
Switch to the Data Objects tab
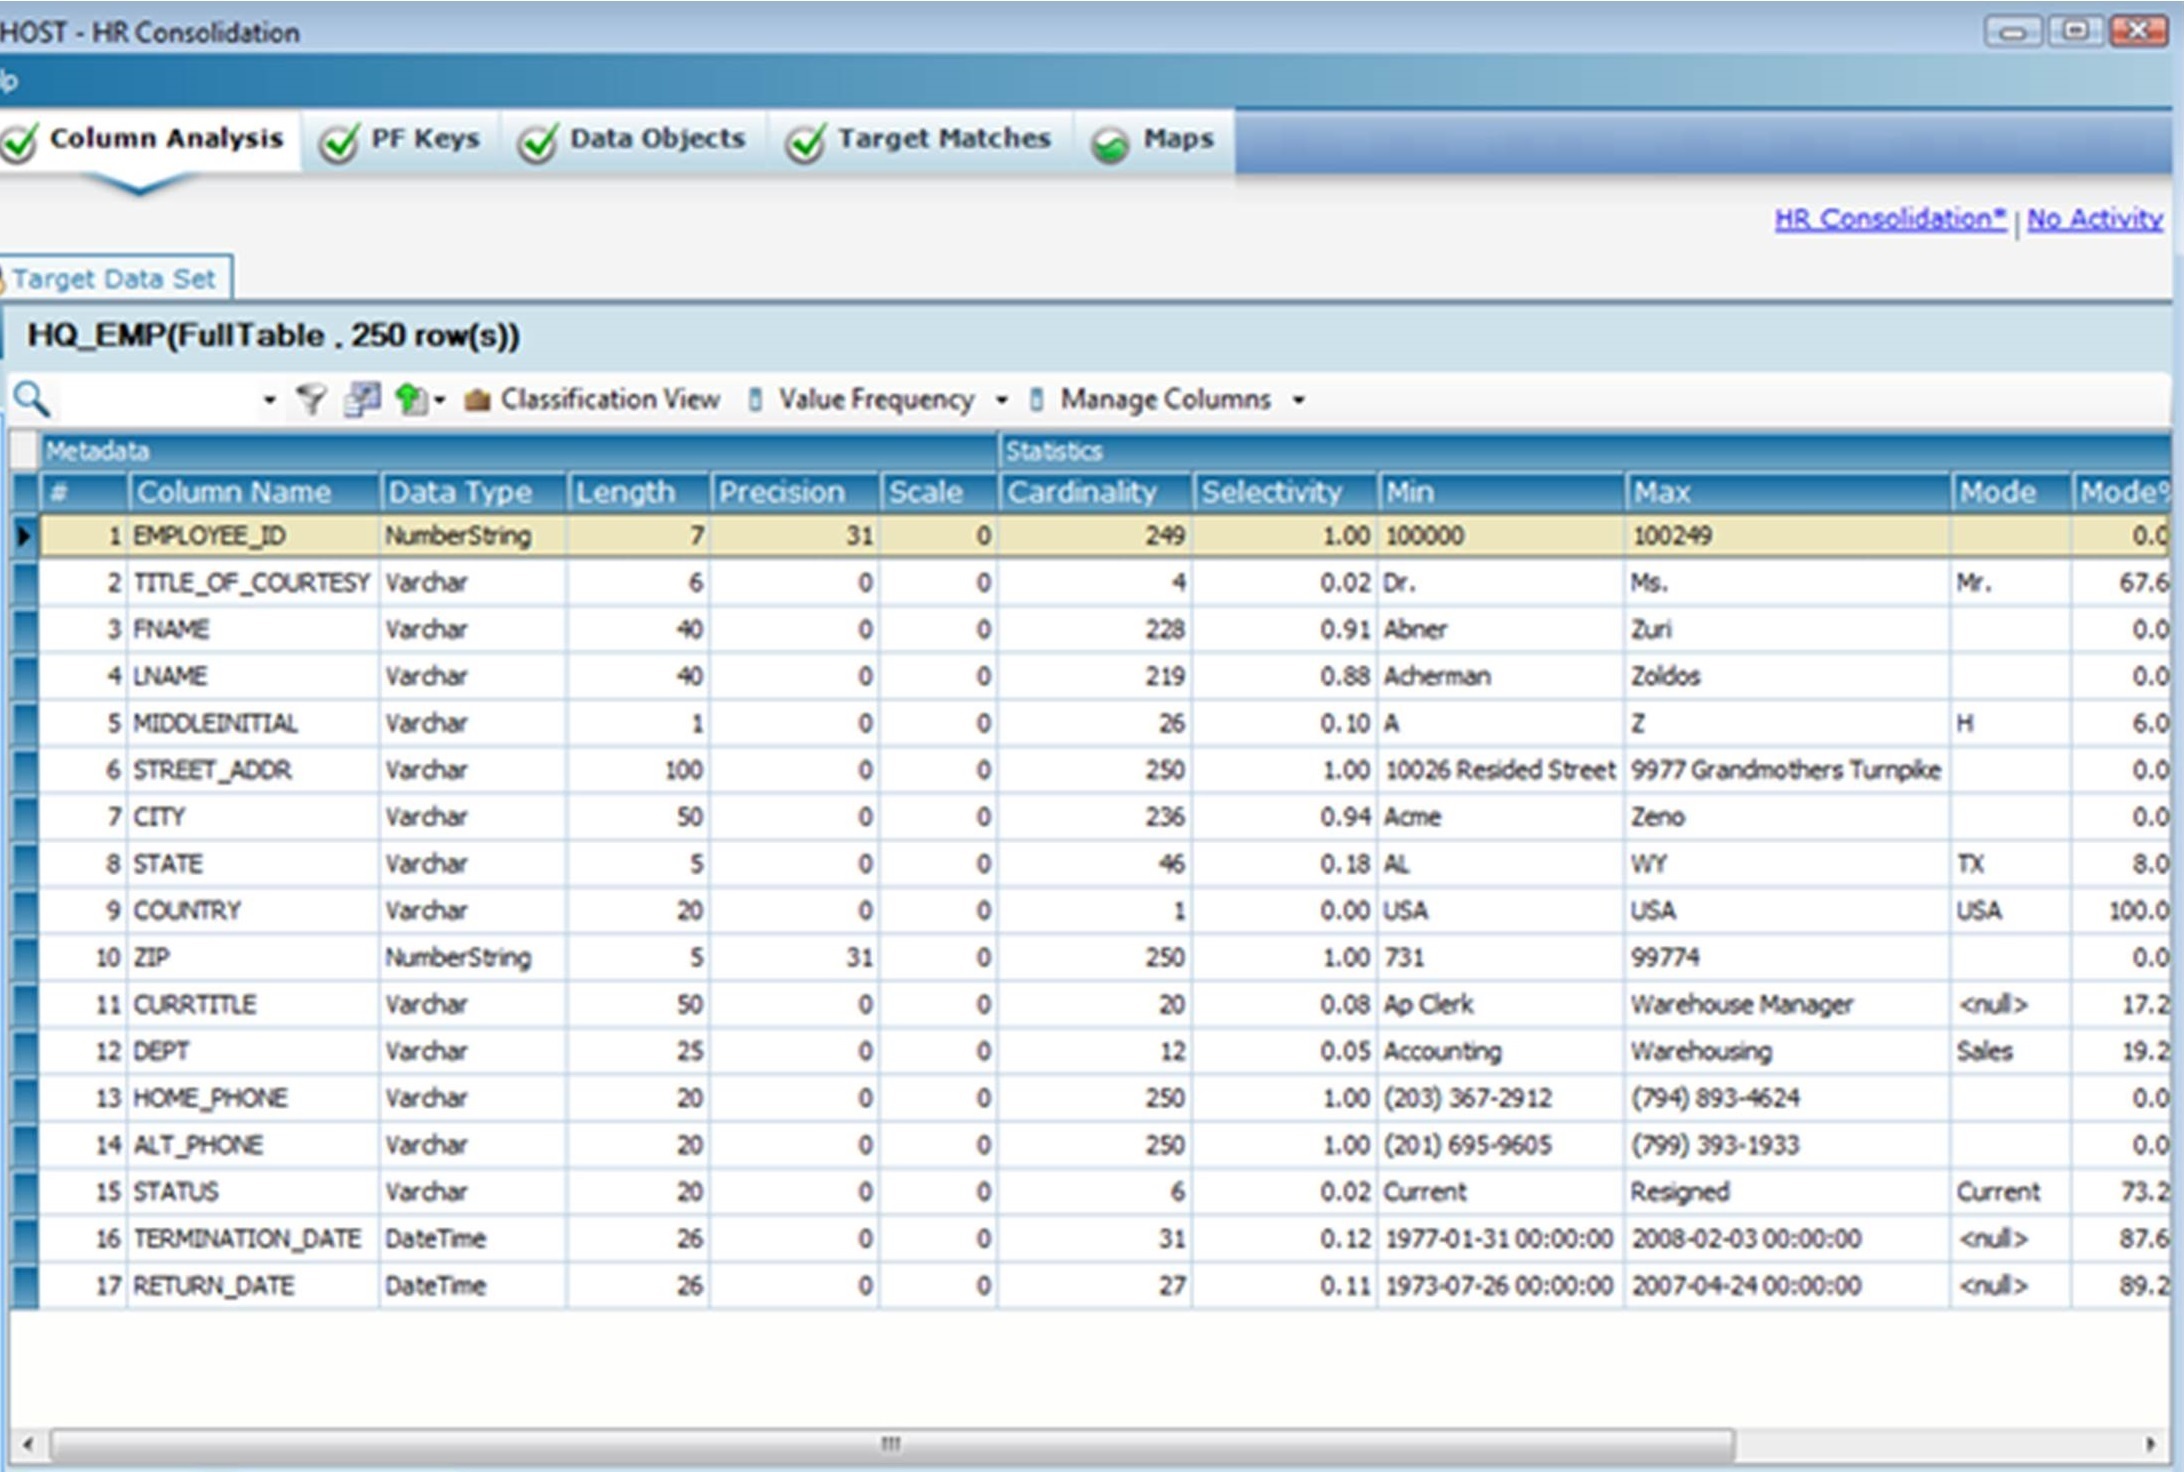pos(635,140)
